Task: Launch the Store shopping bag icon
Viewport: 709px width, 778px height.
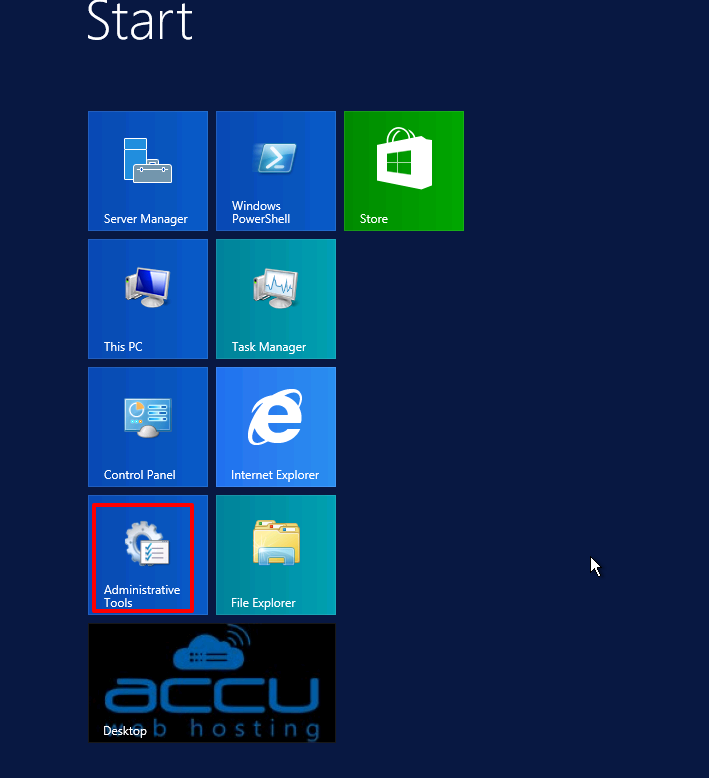Action: [403, 158]
